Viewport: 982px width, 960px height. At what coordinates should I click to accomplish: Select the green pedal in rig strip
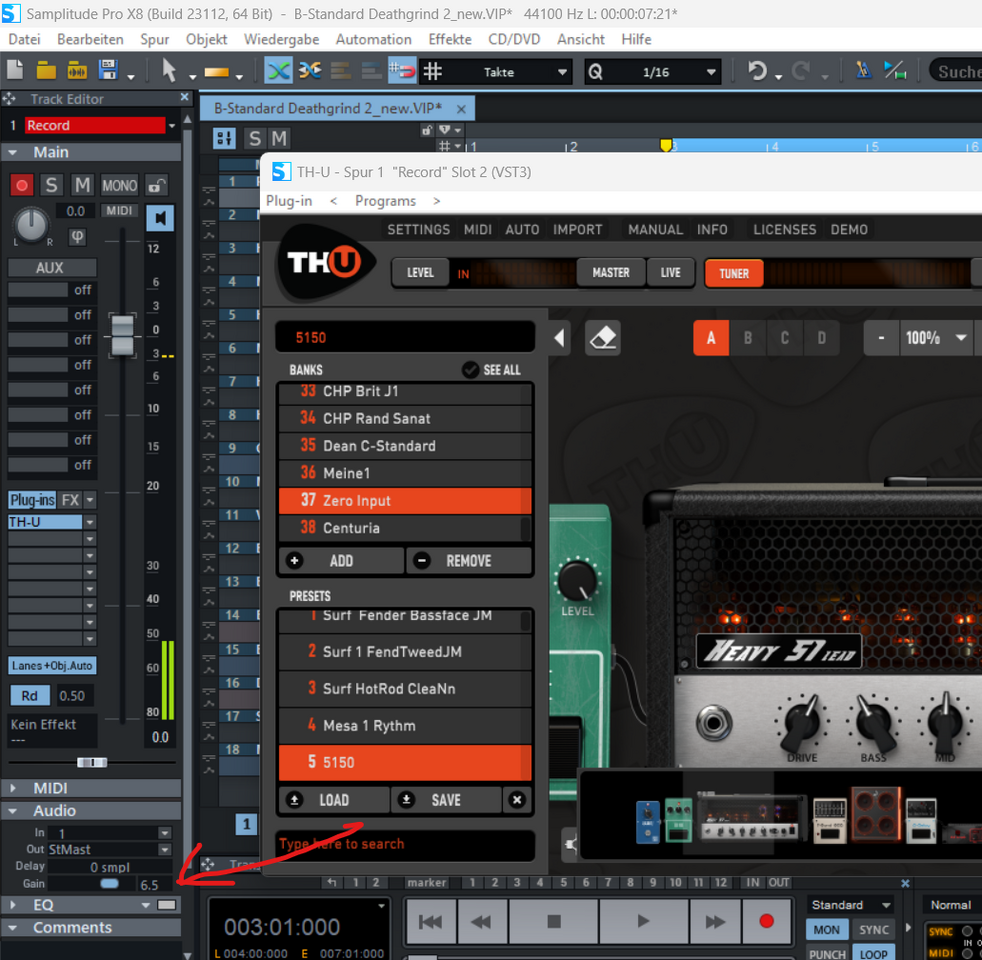click(678, 819)
